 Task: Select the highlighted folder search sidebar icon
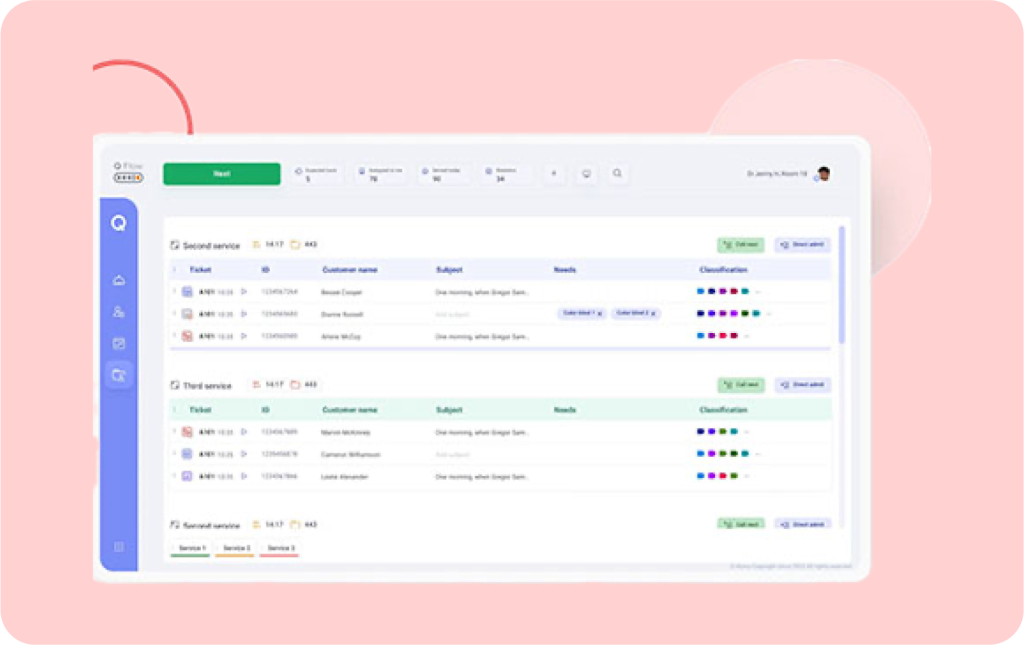[119, 375]
